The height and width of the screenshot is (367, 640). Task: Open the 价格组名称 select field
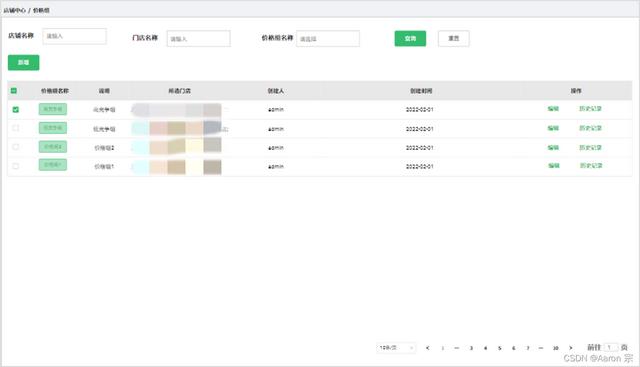click(328, 39)
